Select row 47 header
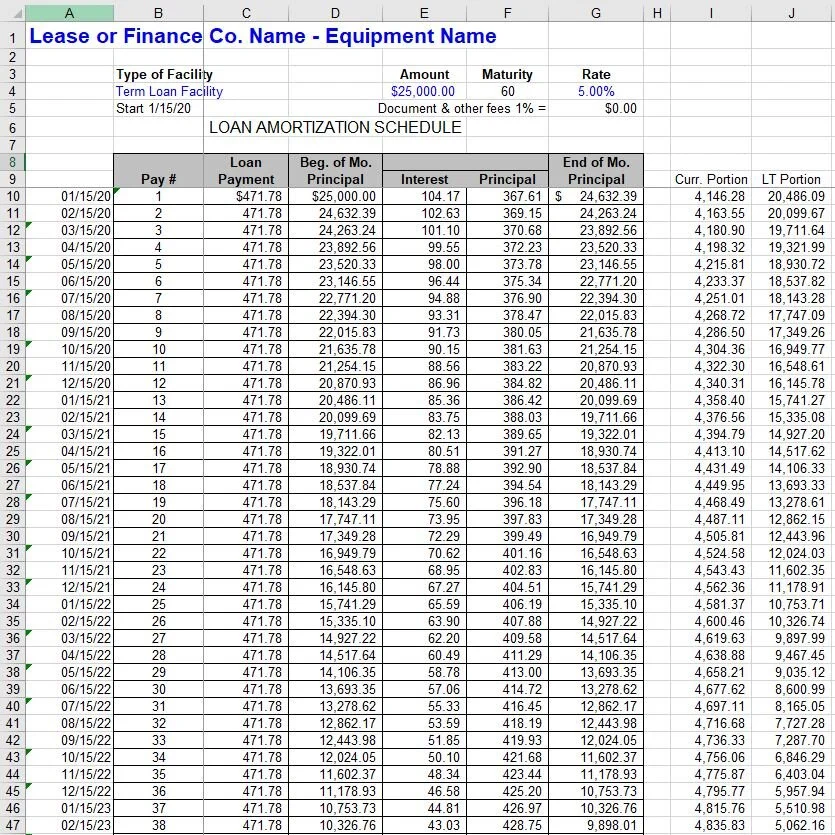 coord(12,825)
